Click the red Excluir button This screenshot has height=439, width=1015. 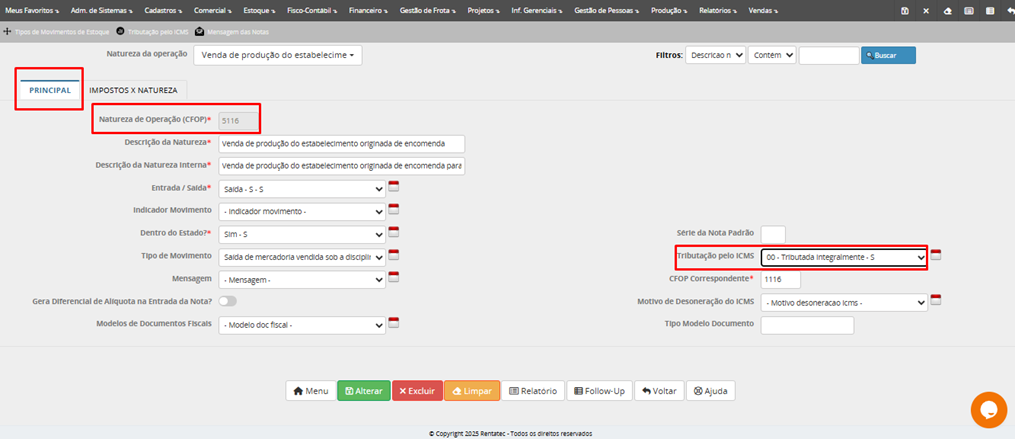pyautogui.click(x=416, y=391)
